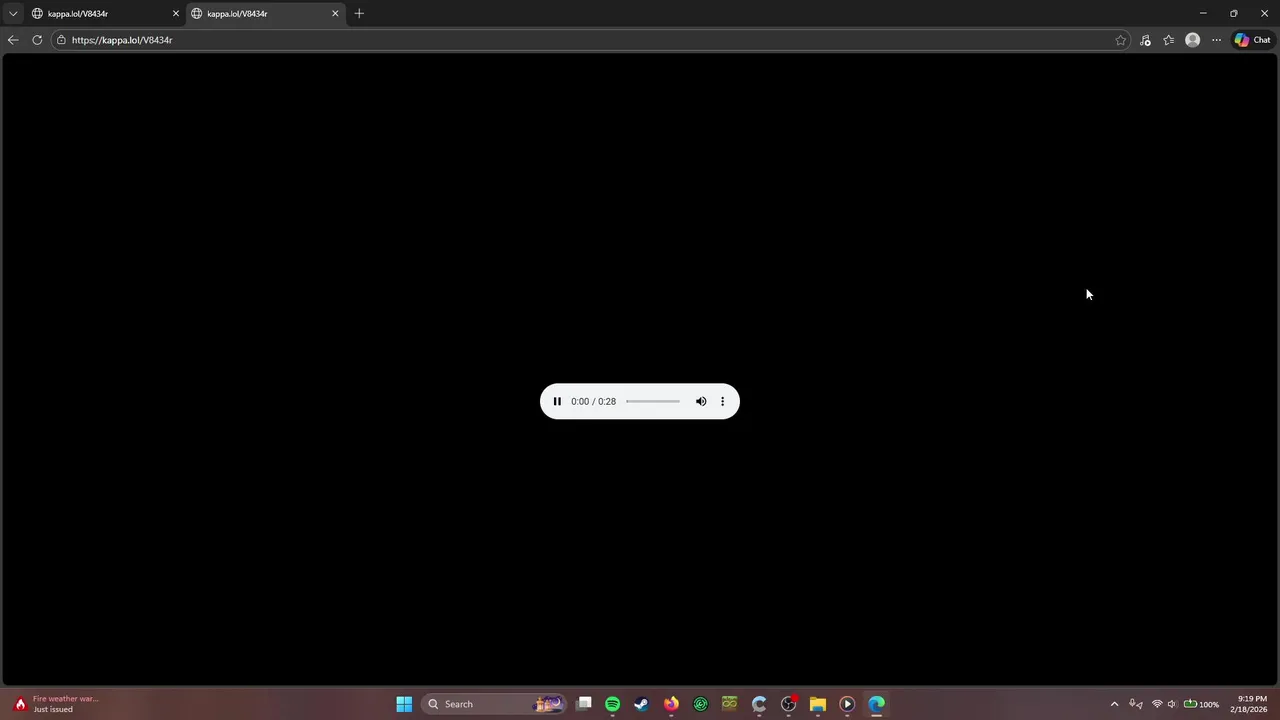Minimize the Edge browser window
The image size is (1280, 720).
tap(1203, 13)
